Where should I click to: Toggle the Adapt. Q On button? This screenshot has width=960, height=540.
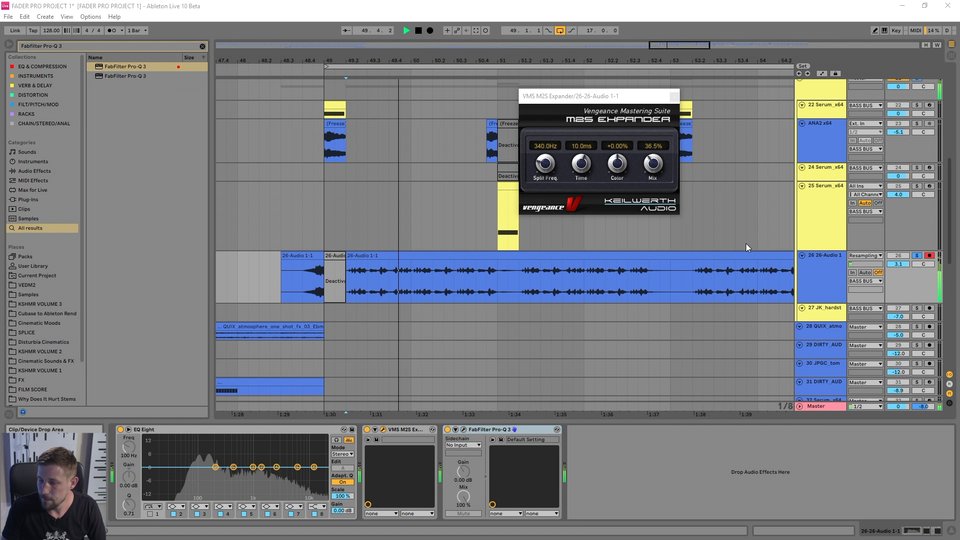[x=342, y=482]
